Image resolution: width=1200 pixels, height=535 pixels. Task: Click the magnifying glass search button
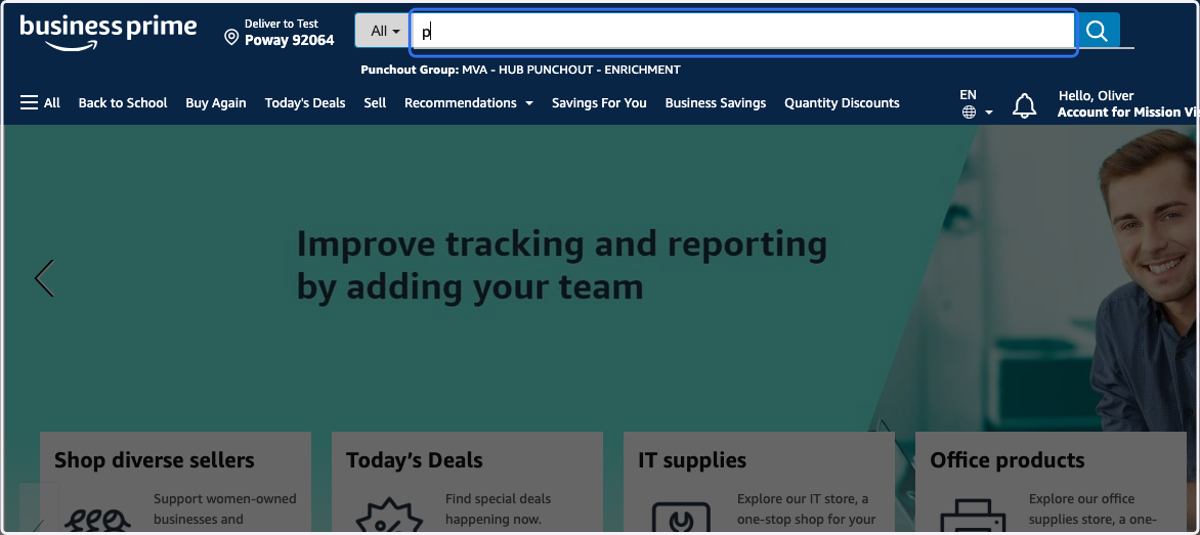tap(1097, 31)
